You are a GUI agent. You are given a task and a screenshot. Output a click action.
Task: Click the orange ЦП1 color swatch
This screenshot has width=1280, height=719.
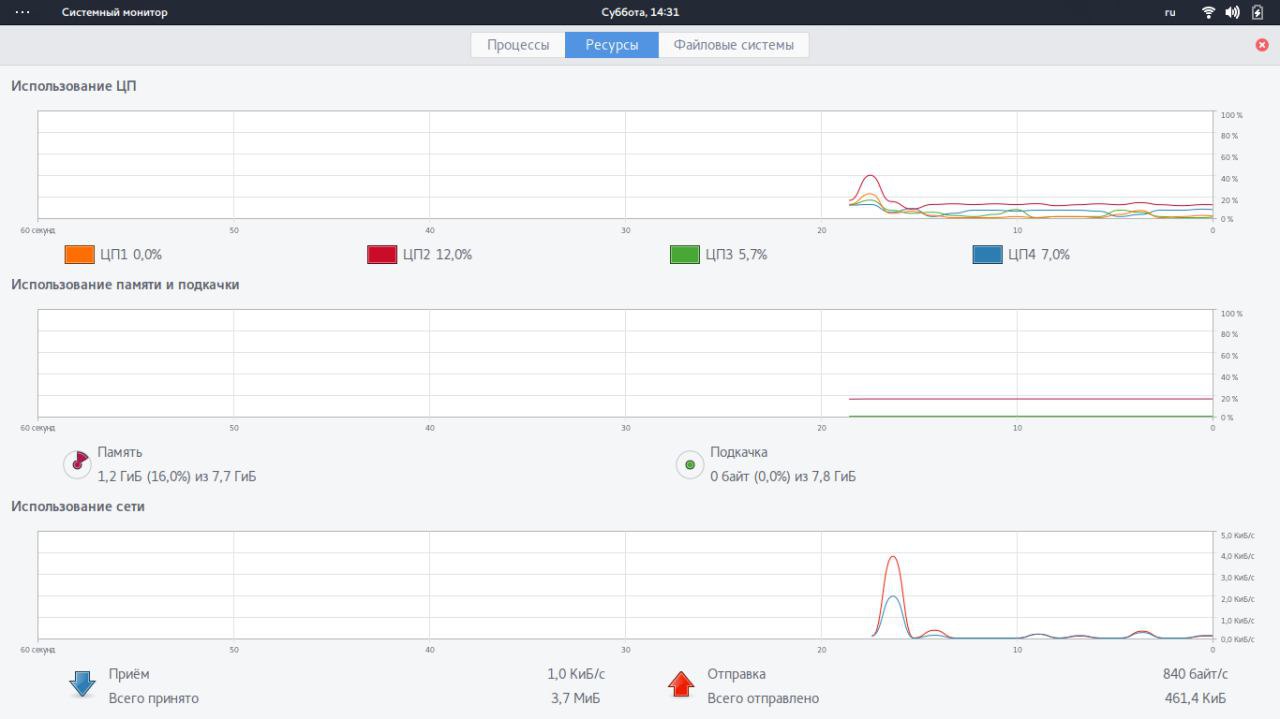coord(79,255)
